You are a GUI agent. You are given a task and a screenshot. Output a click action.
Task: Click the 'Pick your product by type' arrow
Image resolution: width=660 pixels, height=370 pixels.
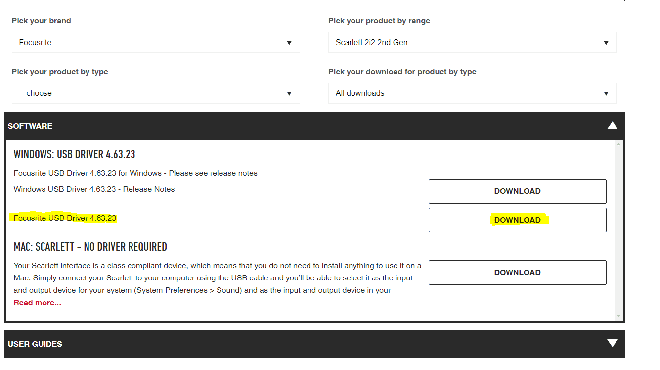pyautogui.click(x=289, y=93)
